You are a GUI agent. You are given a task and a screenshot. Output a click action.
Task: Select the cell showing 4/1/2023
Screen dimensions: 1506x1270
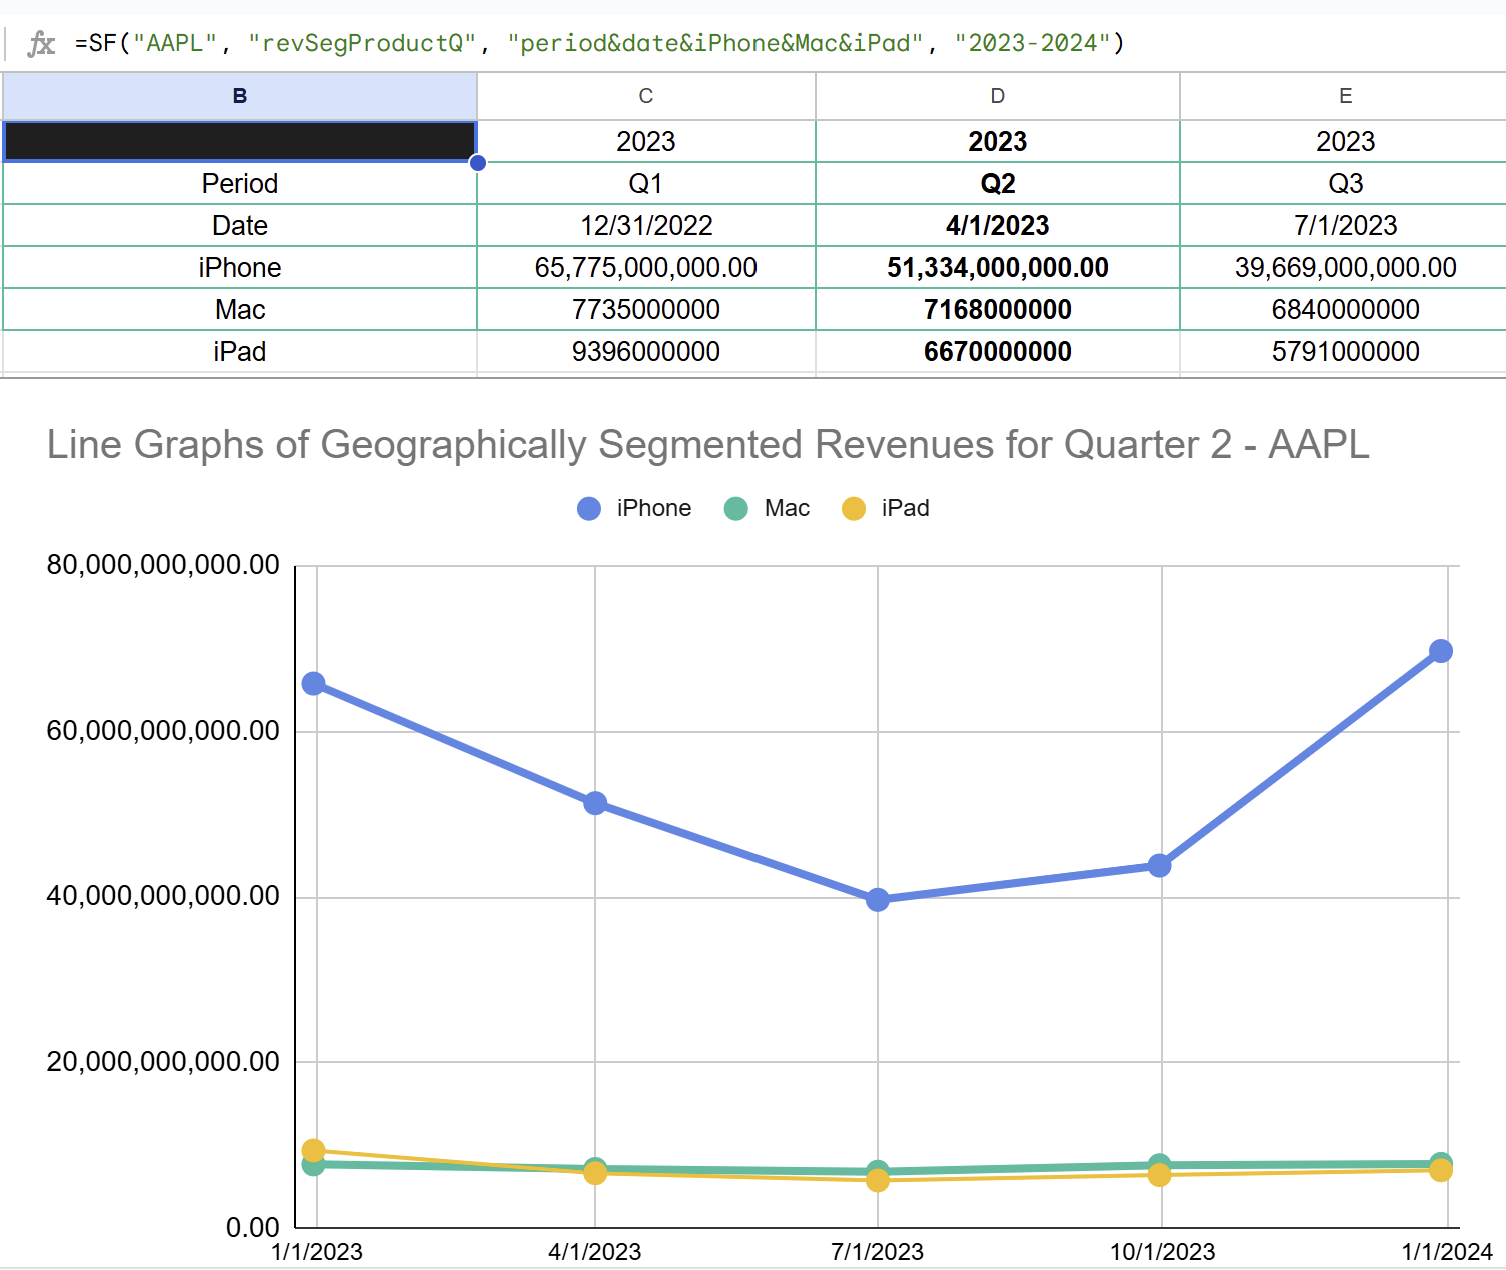click(x=997, y=225)
